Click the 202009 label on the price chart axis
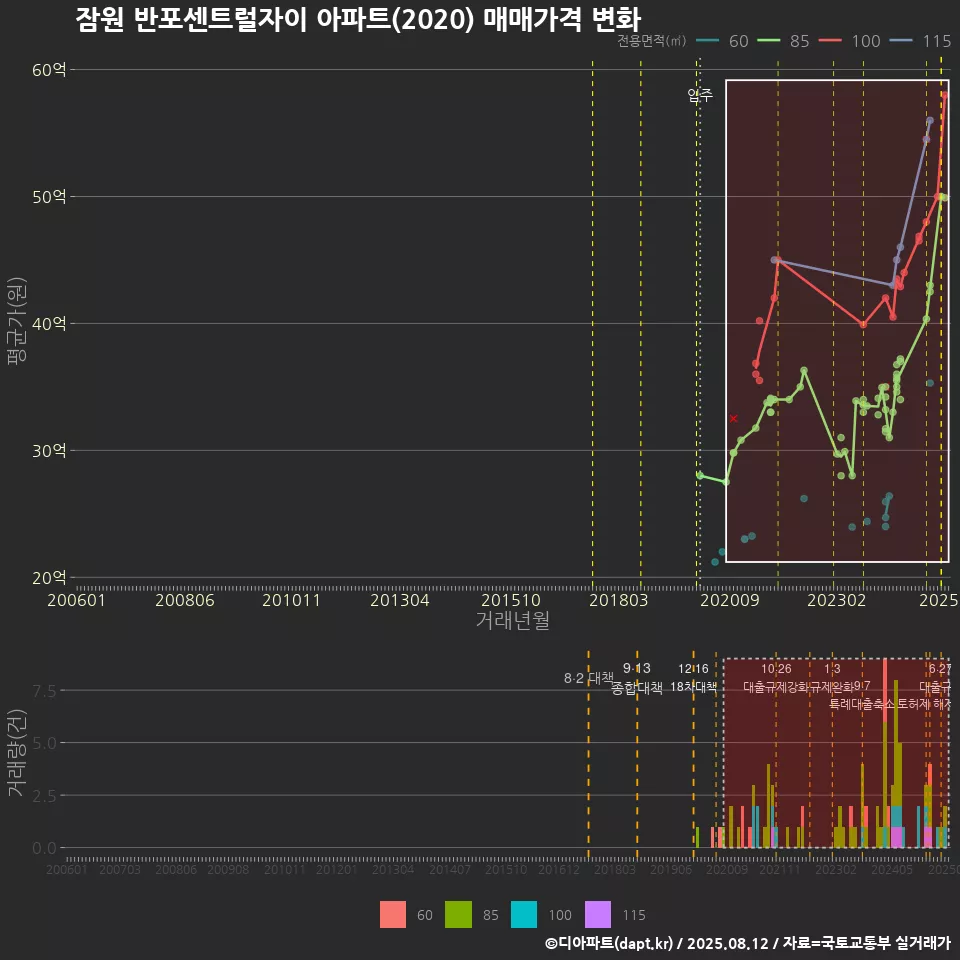The image size is (960, 960). click(x=730, y=600)
